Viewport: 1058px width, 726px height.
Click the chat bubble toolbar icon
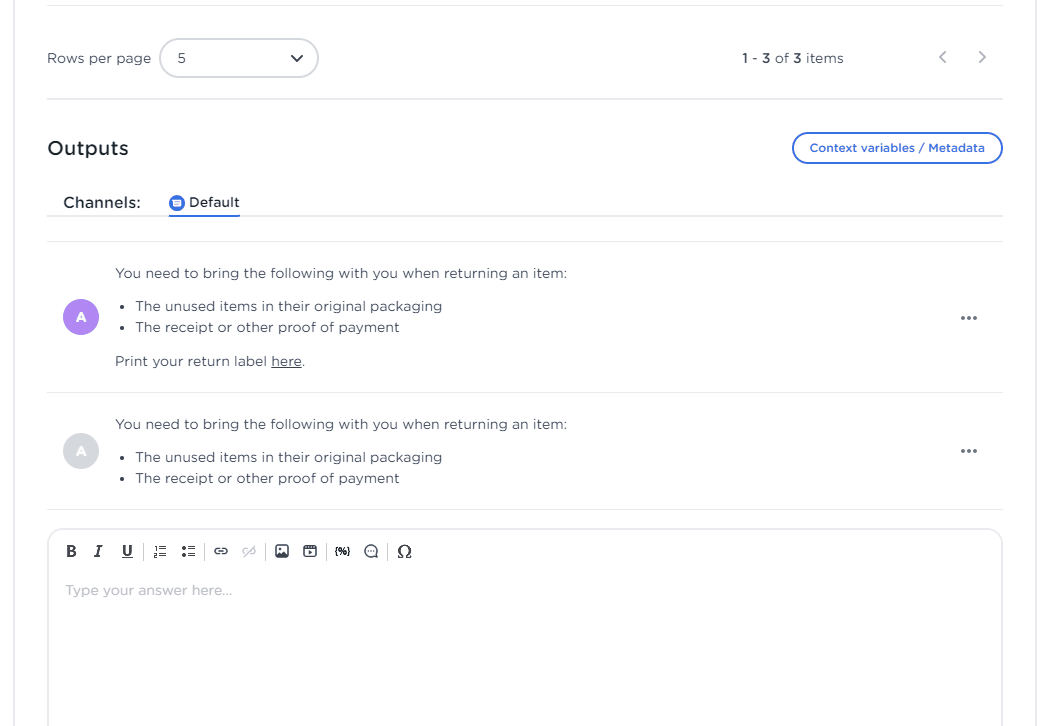coord(371,551)
